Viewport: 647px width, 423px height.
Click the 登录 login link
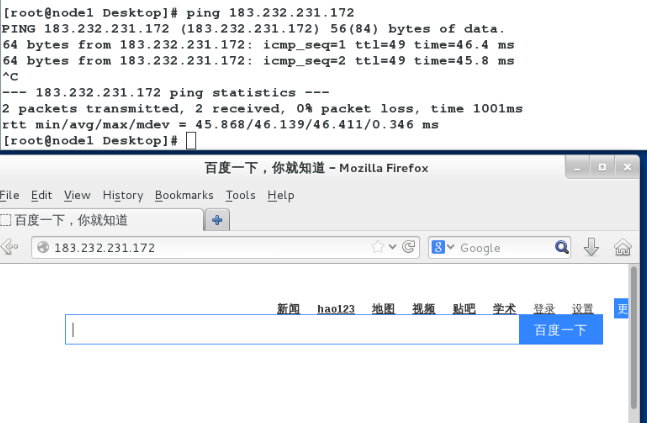coord(544,308)
